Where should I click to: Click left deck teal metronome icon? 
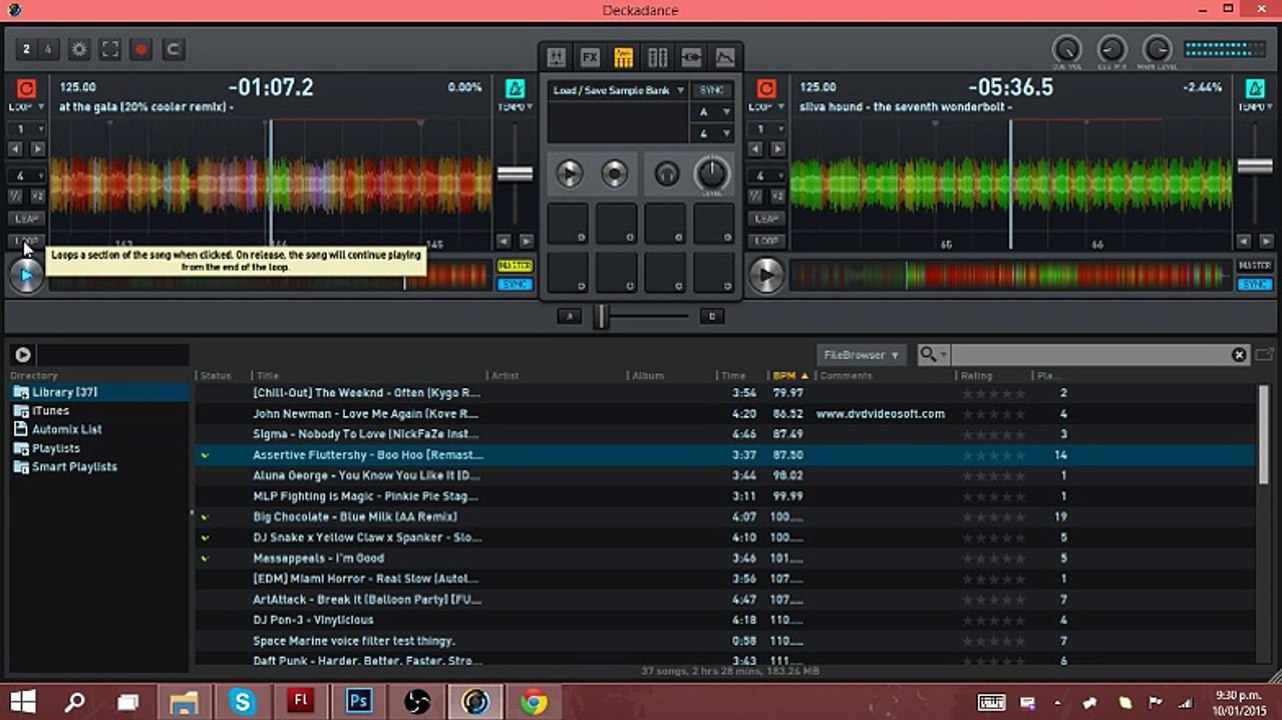click(x=515, y=88)
